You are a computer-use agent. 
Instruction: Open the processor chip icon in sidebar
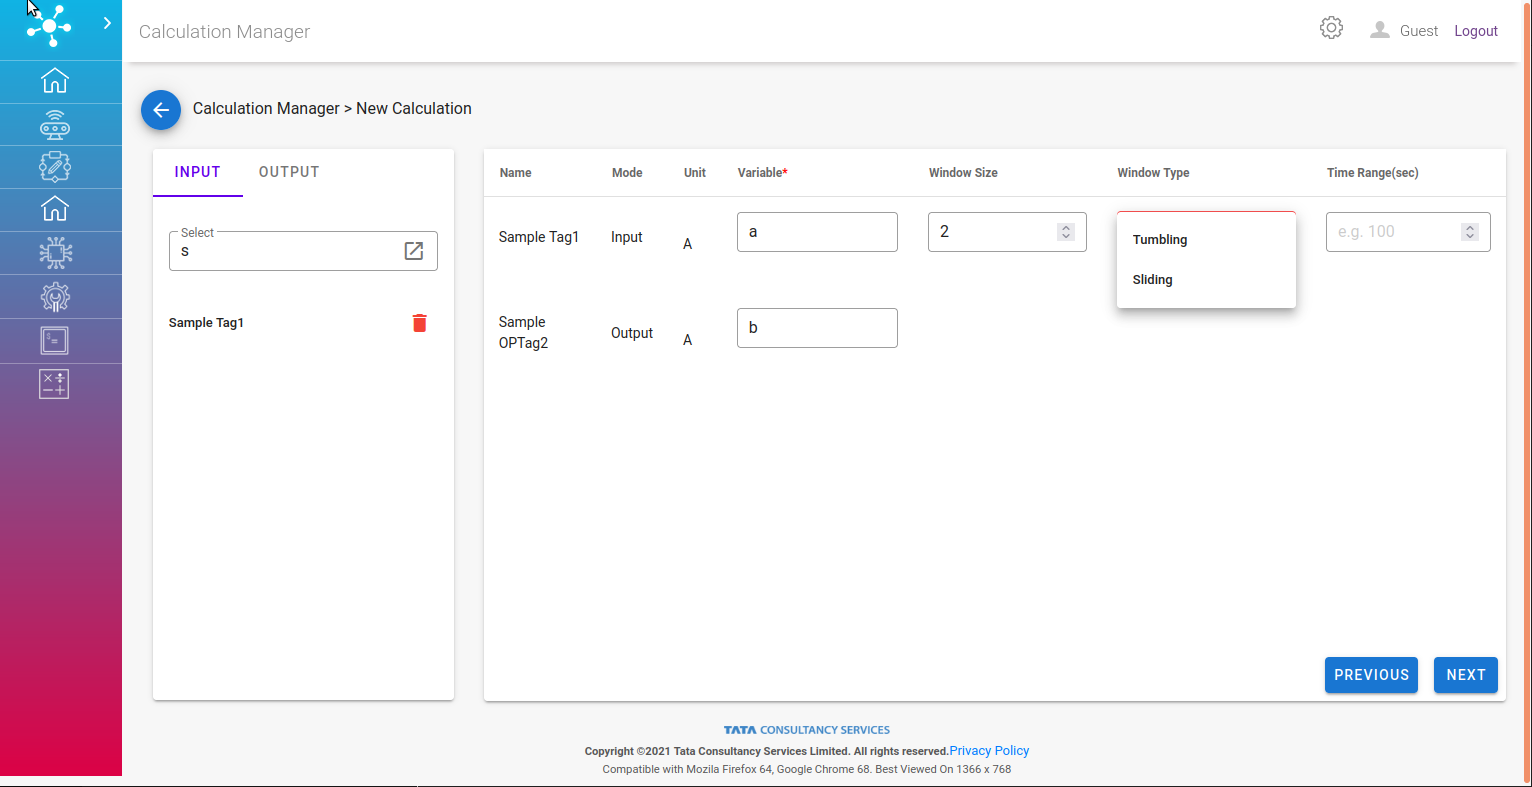(x=55, y=252)
